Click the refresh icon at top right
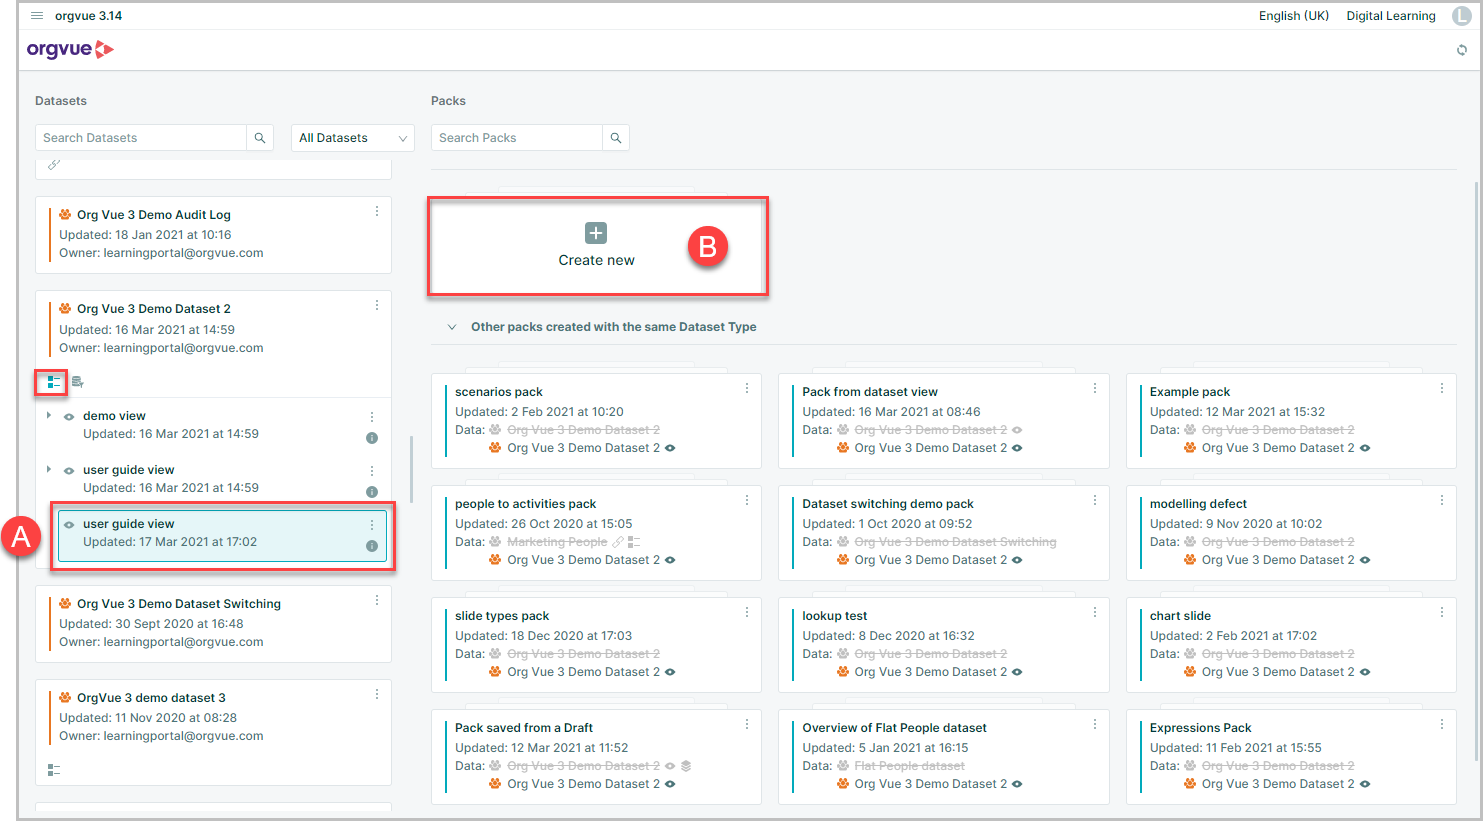The image size is (1483, 821). tap(1461, 50)
